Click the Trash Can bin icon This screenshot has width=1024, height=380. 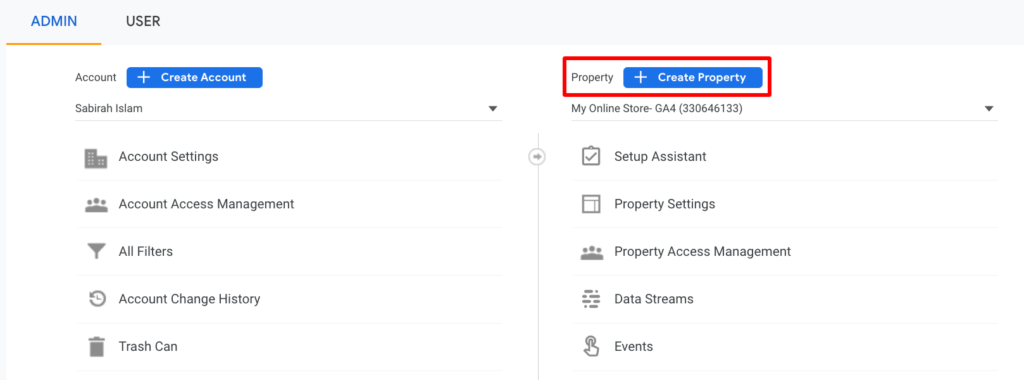[x=97, y=346]
